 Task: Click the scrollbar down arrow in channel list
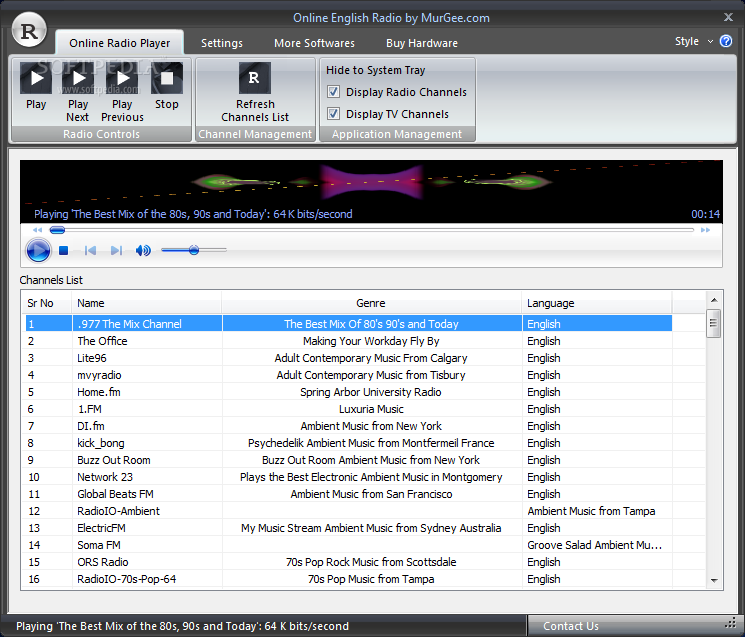(x=713, y=580)
